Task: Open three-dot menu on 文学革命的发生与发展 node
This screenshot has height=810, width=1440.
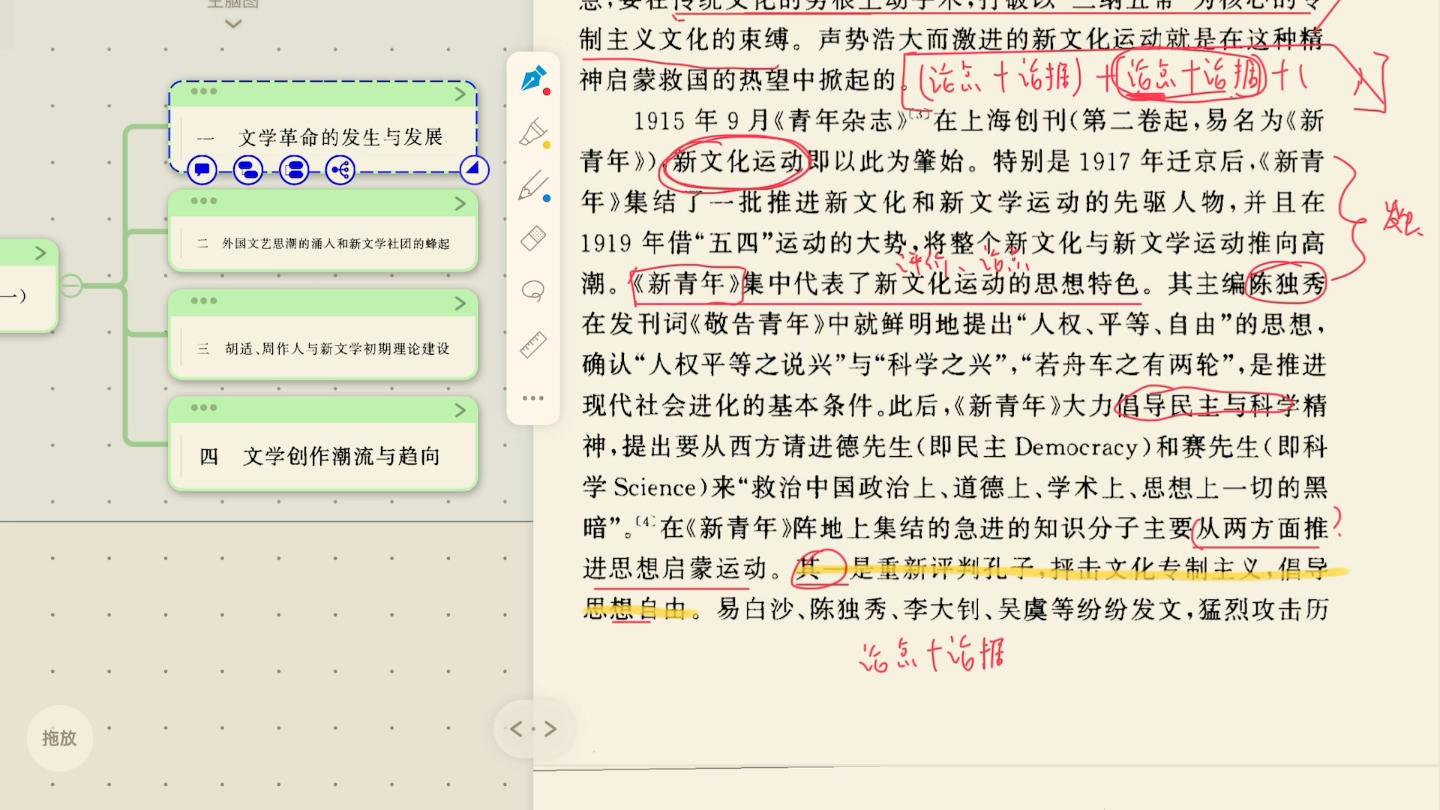Action: 204,92
